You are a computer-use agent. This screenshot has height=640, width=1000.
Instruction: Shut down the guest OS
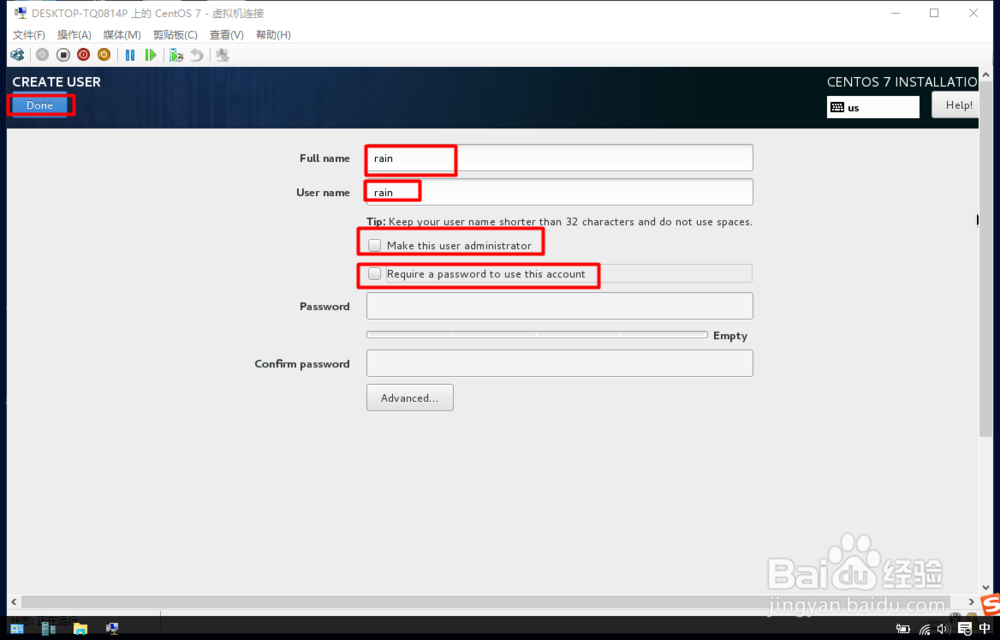(83, 54)
